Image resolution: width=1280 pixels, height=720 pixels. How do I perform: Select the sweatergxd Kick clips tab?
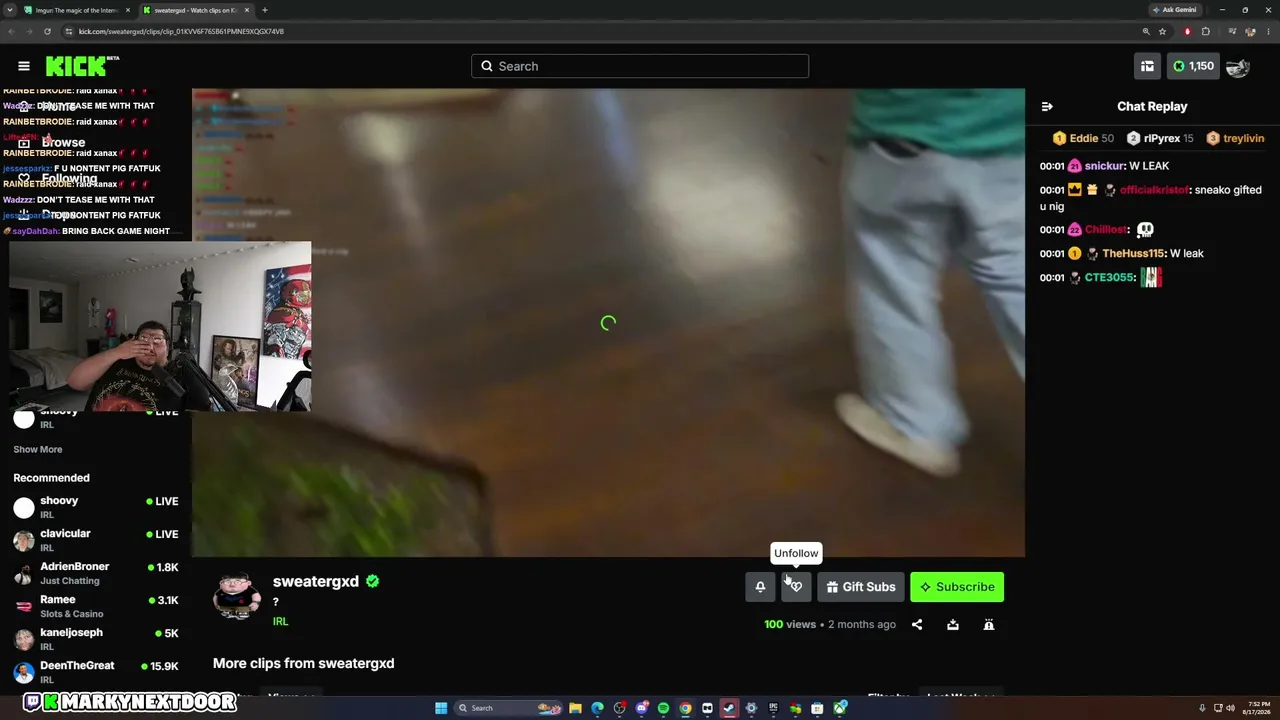point(196,10)
